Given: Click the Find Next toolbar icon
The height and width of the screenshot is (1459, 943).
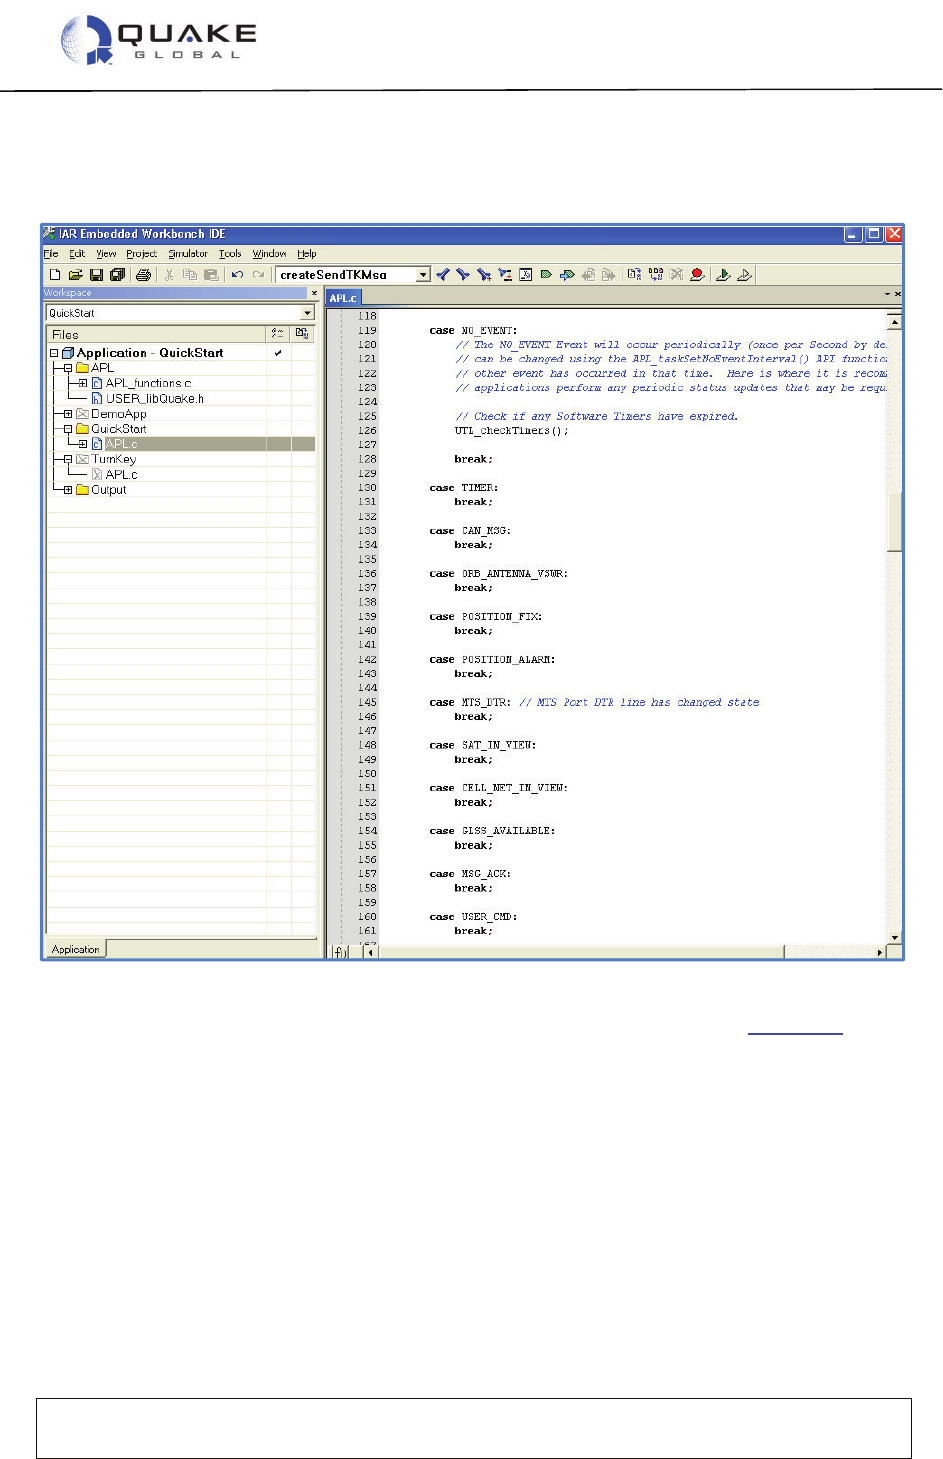Looking at the screenshot, I should 463,274.
